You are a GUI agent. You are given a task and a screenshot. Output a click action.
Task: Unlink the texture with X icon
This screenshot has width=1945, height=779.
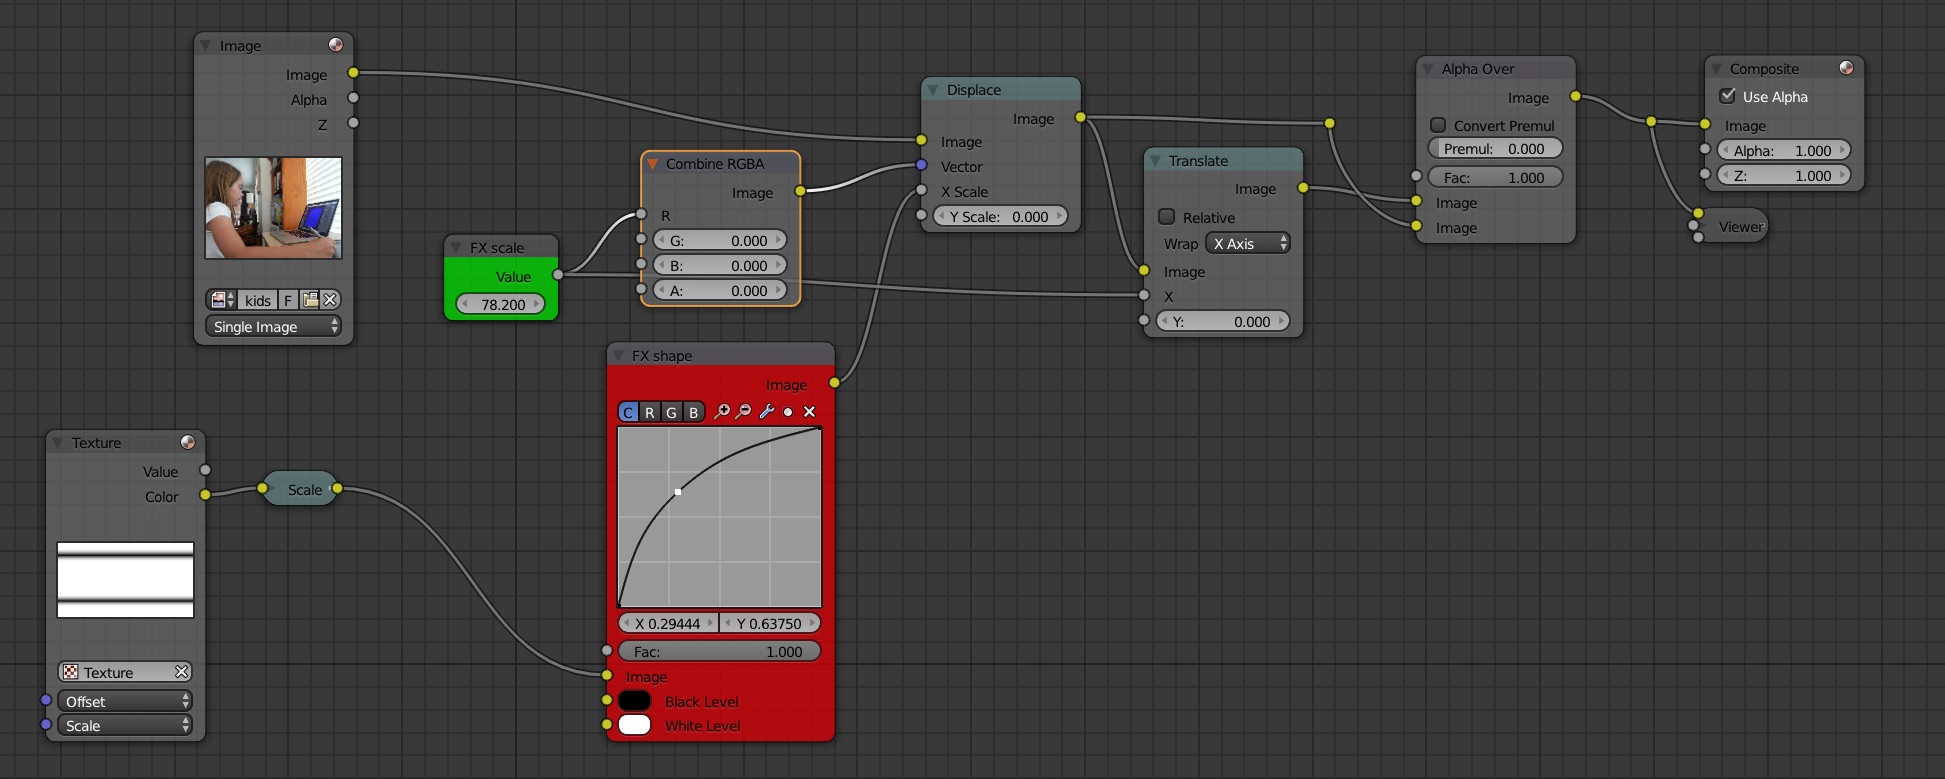pyautogui.click(x=181, y=672)
